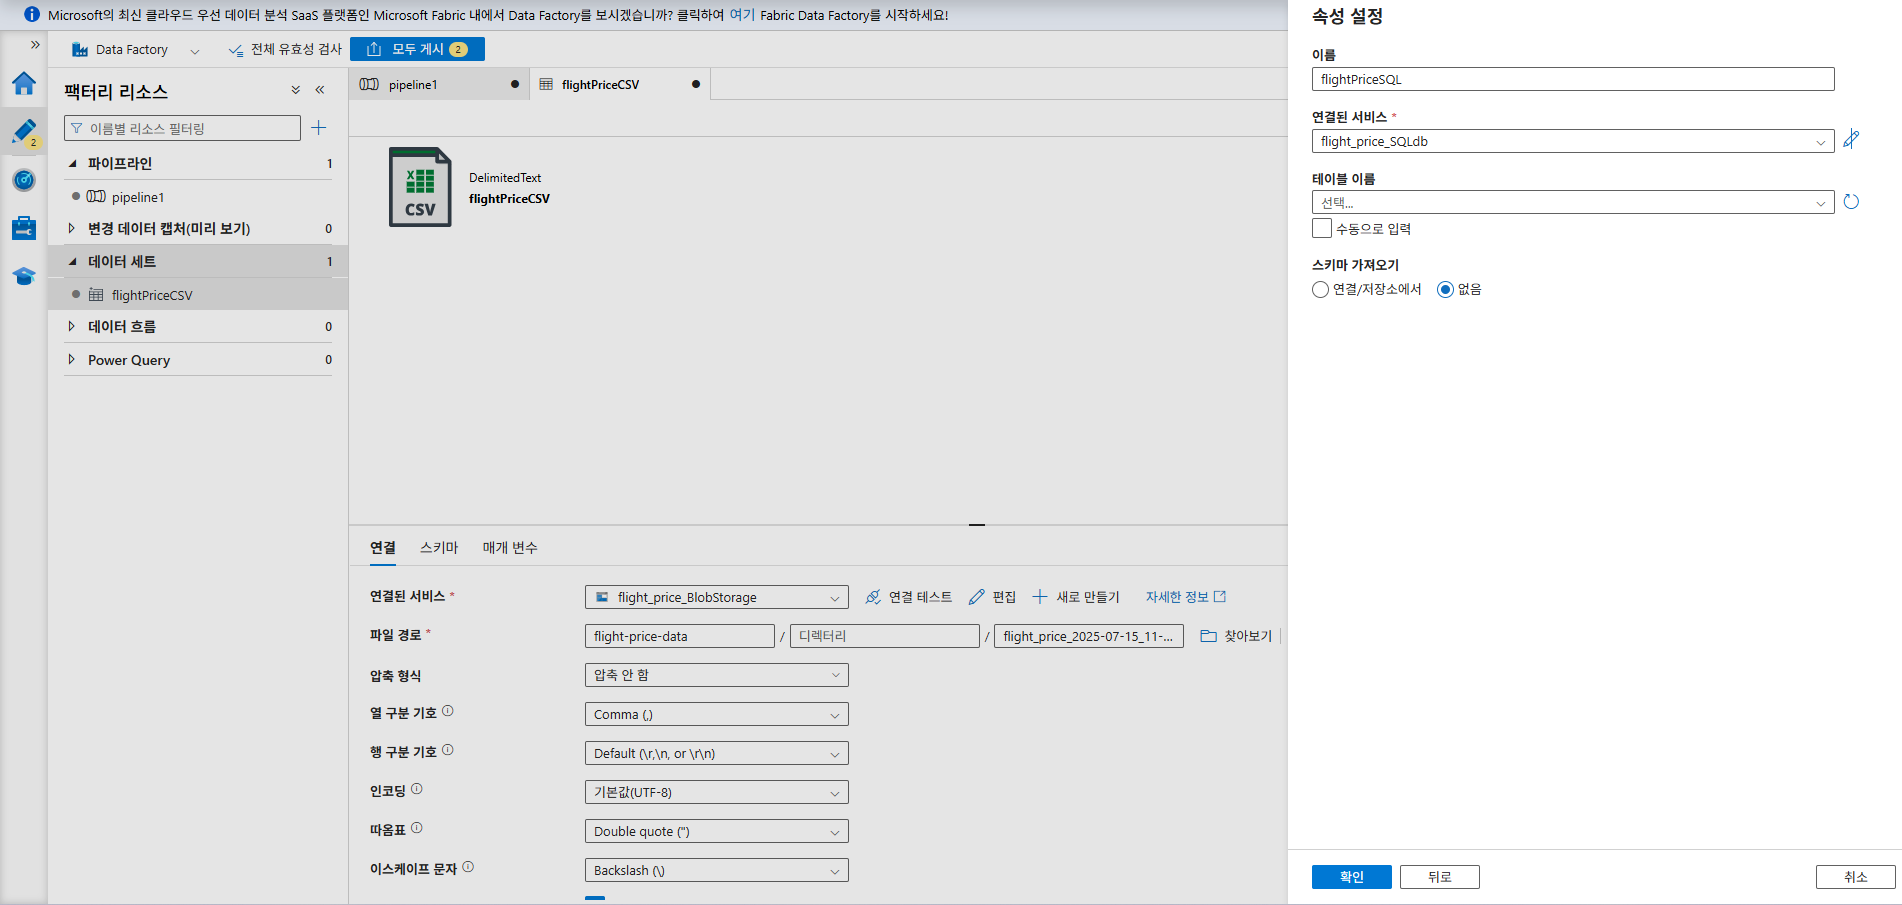This screenshot has width=1902, height=905.
Task: Click the 취소 cancel button
Action: [1856, 877]
